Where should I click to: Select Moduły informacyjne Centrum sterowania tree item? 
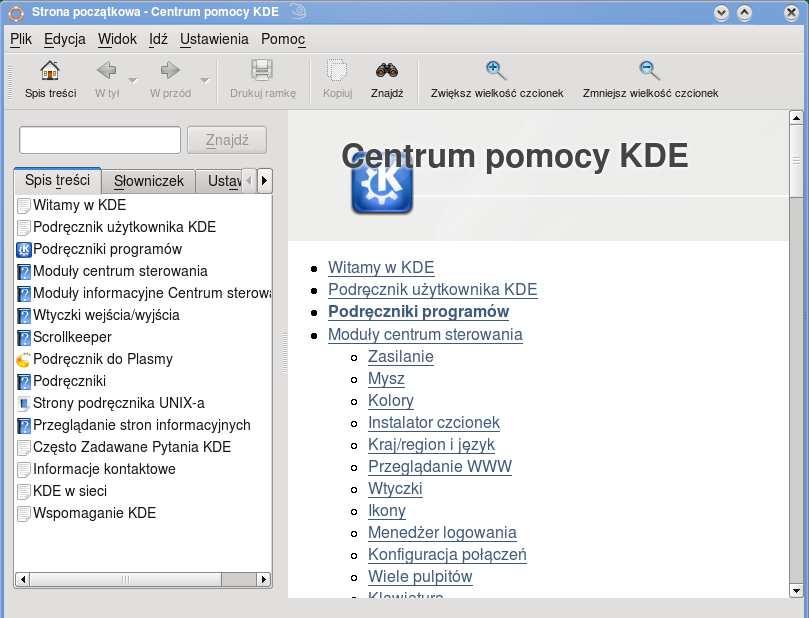click(152, 294)
